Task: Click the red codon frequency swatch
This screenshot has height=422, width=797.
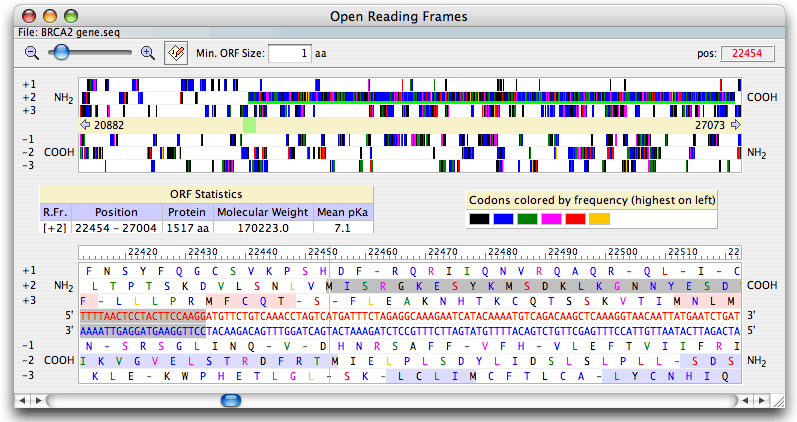Action: (x=575, y=219)
